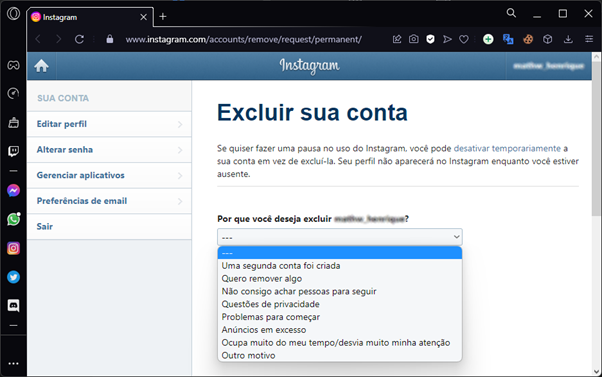
Task: Click the page vertical scrollbar thumb
Action: tap(596, 139)
